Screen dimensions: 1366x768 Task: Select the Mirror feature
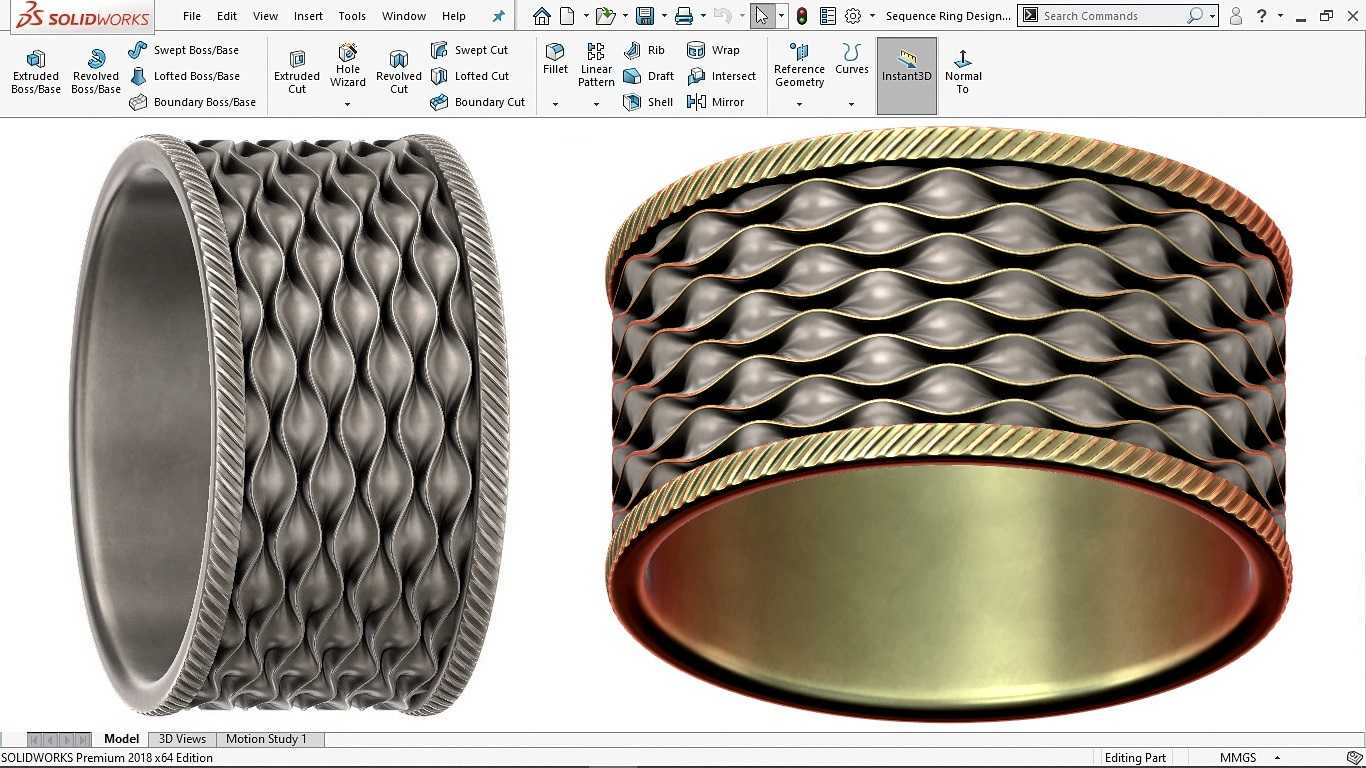[x=716, y=102]
